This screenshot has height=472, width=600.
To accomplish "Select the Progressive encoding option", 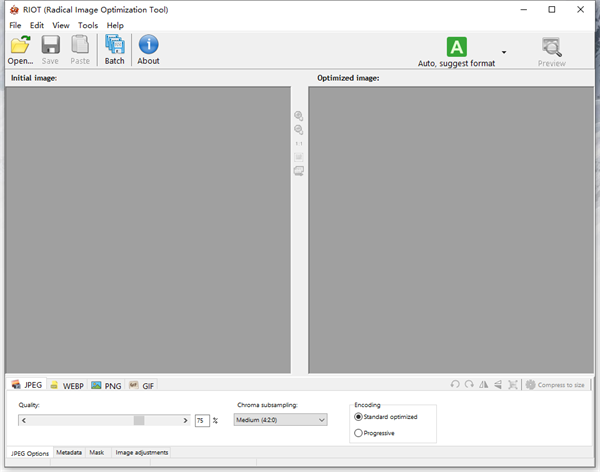I will coord(374,433).
